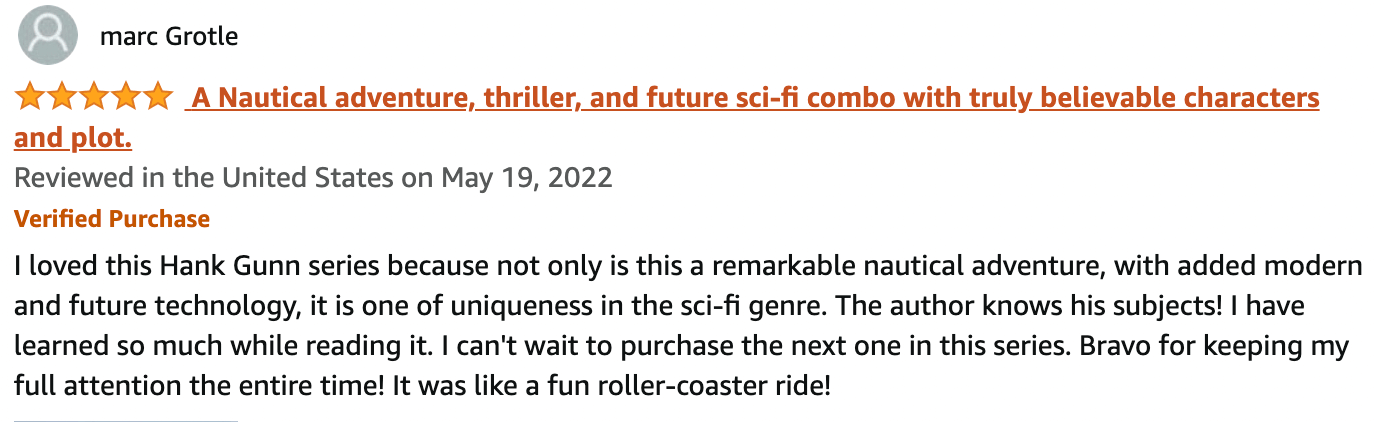Open the marc Grotle reviewer name
Image resolution: width=1374 pixels, height=422 pixels.
coord(169,38)
